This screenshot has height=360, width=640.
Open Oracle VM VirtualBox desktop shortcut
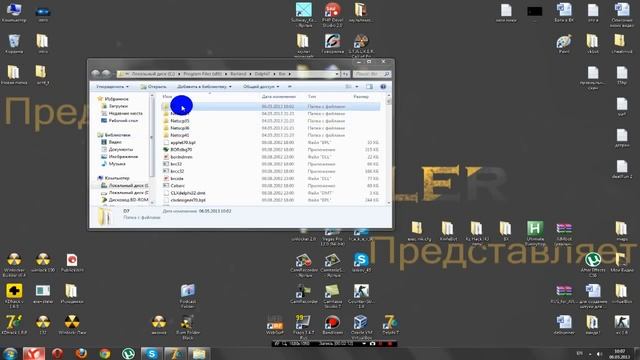361,327
